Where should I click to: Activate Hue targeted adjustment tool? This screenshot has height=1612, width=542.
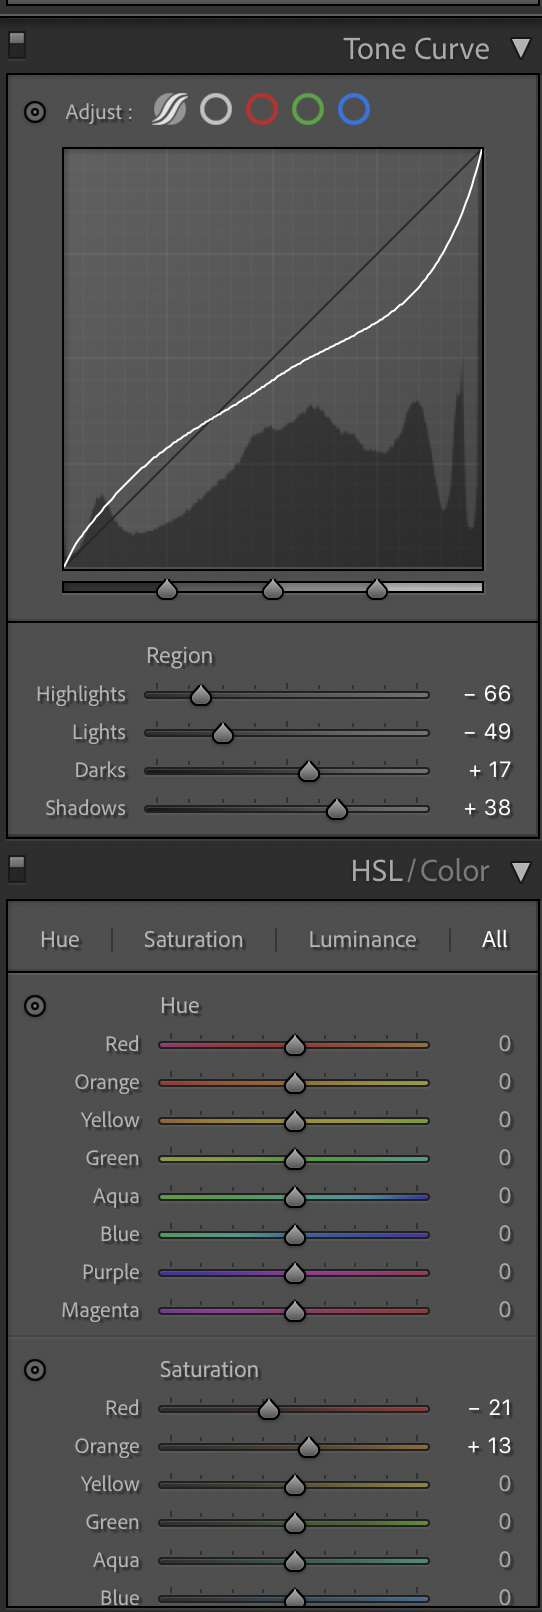35,1006
